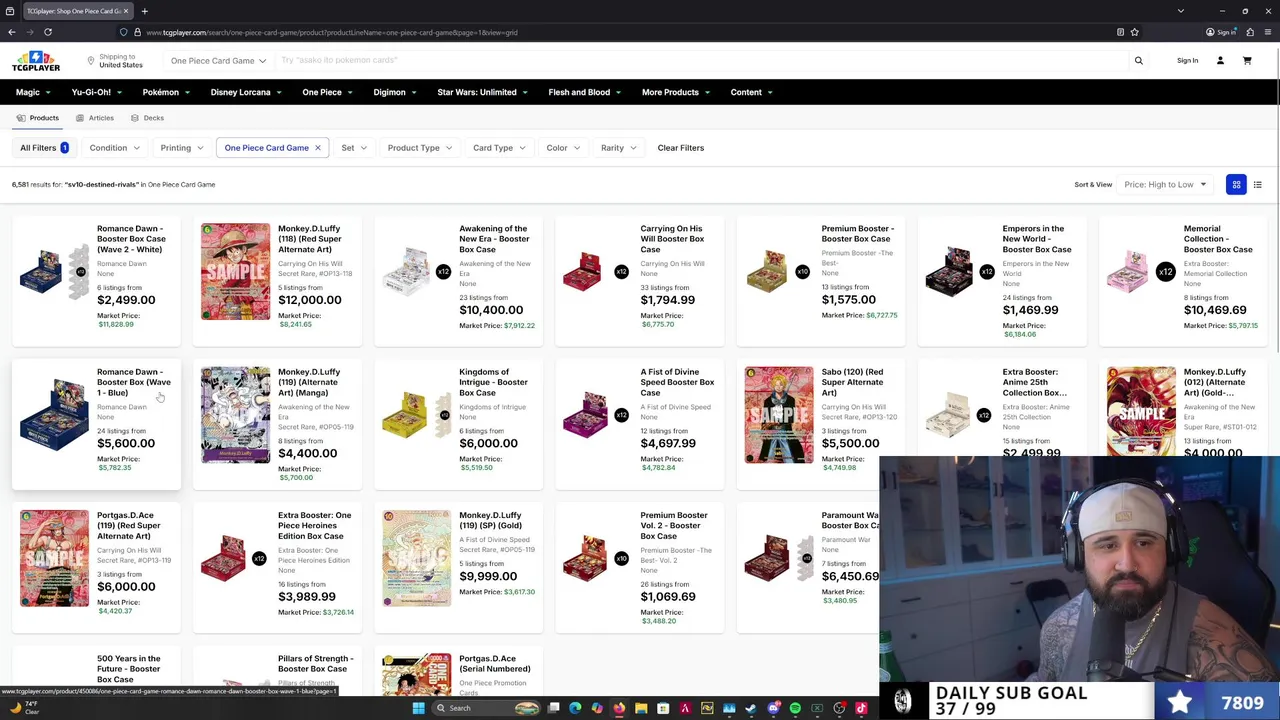Open the user account icon
1280x720 pixels.
(1220, 61)
